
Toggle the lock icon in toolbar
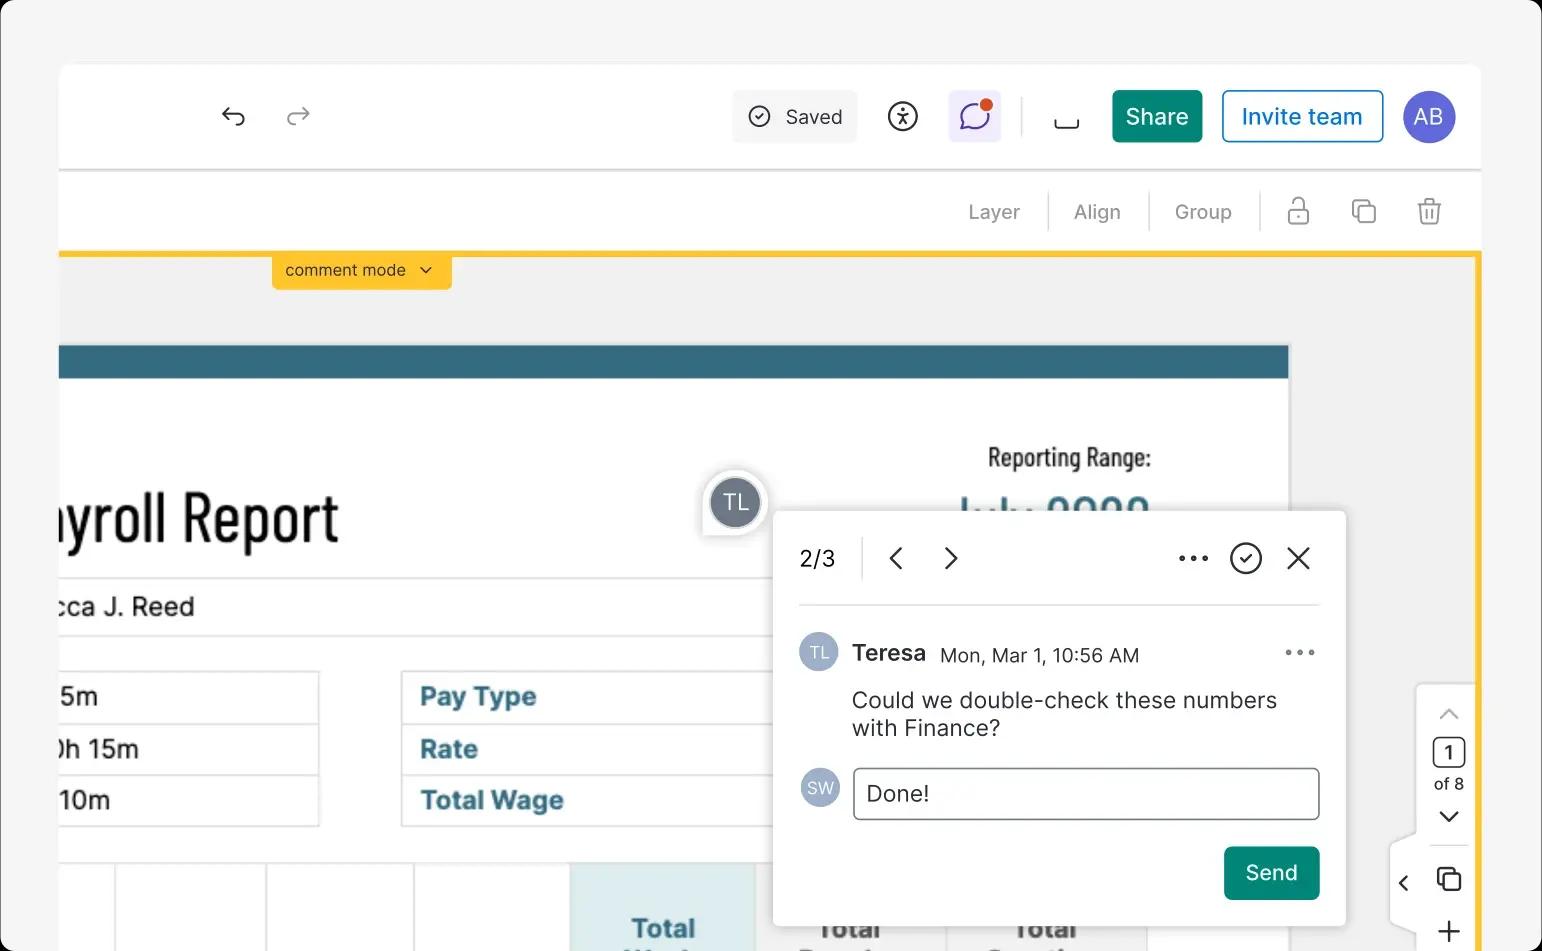[x=1298, y=211]
